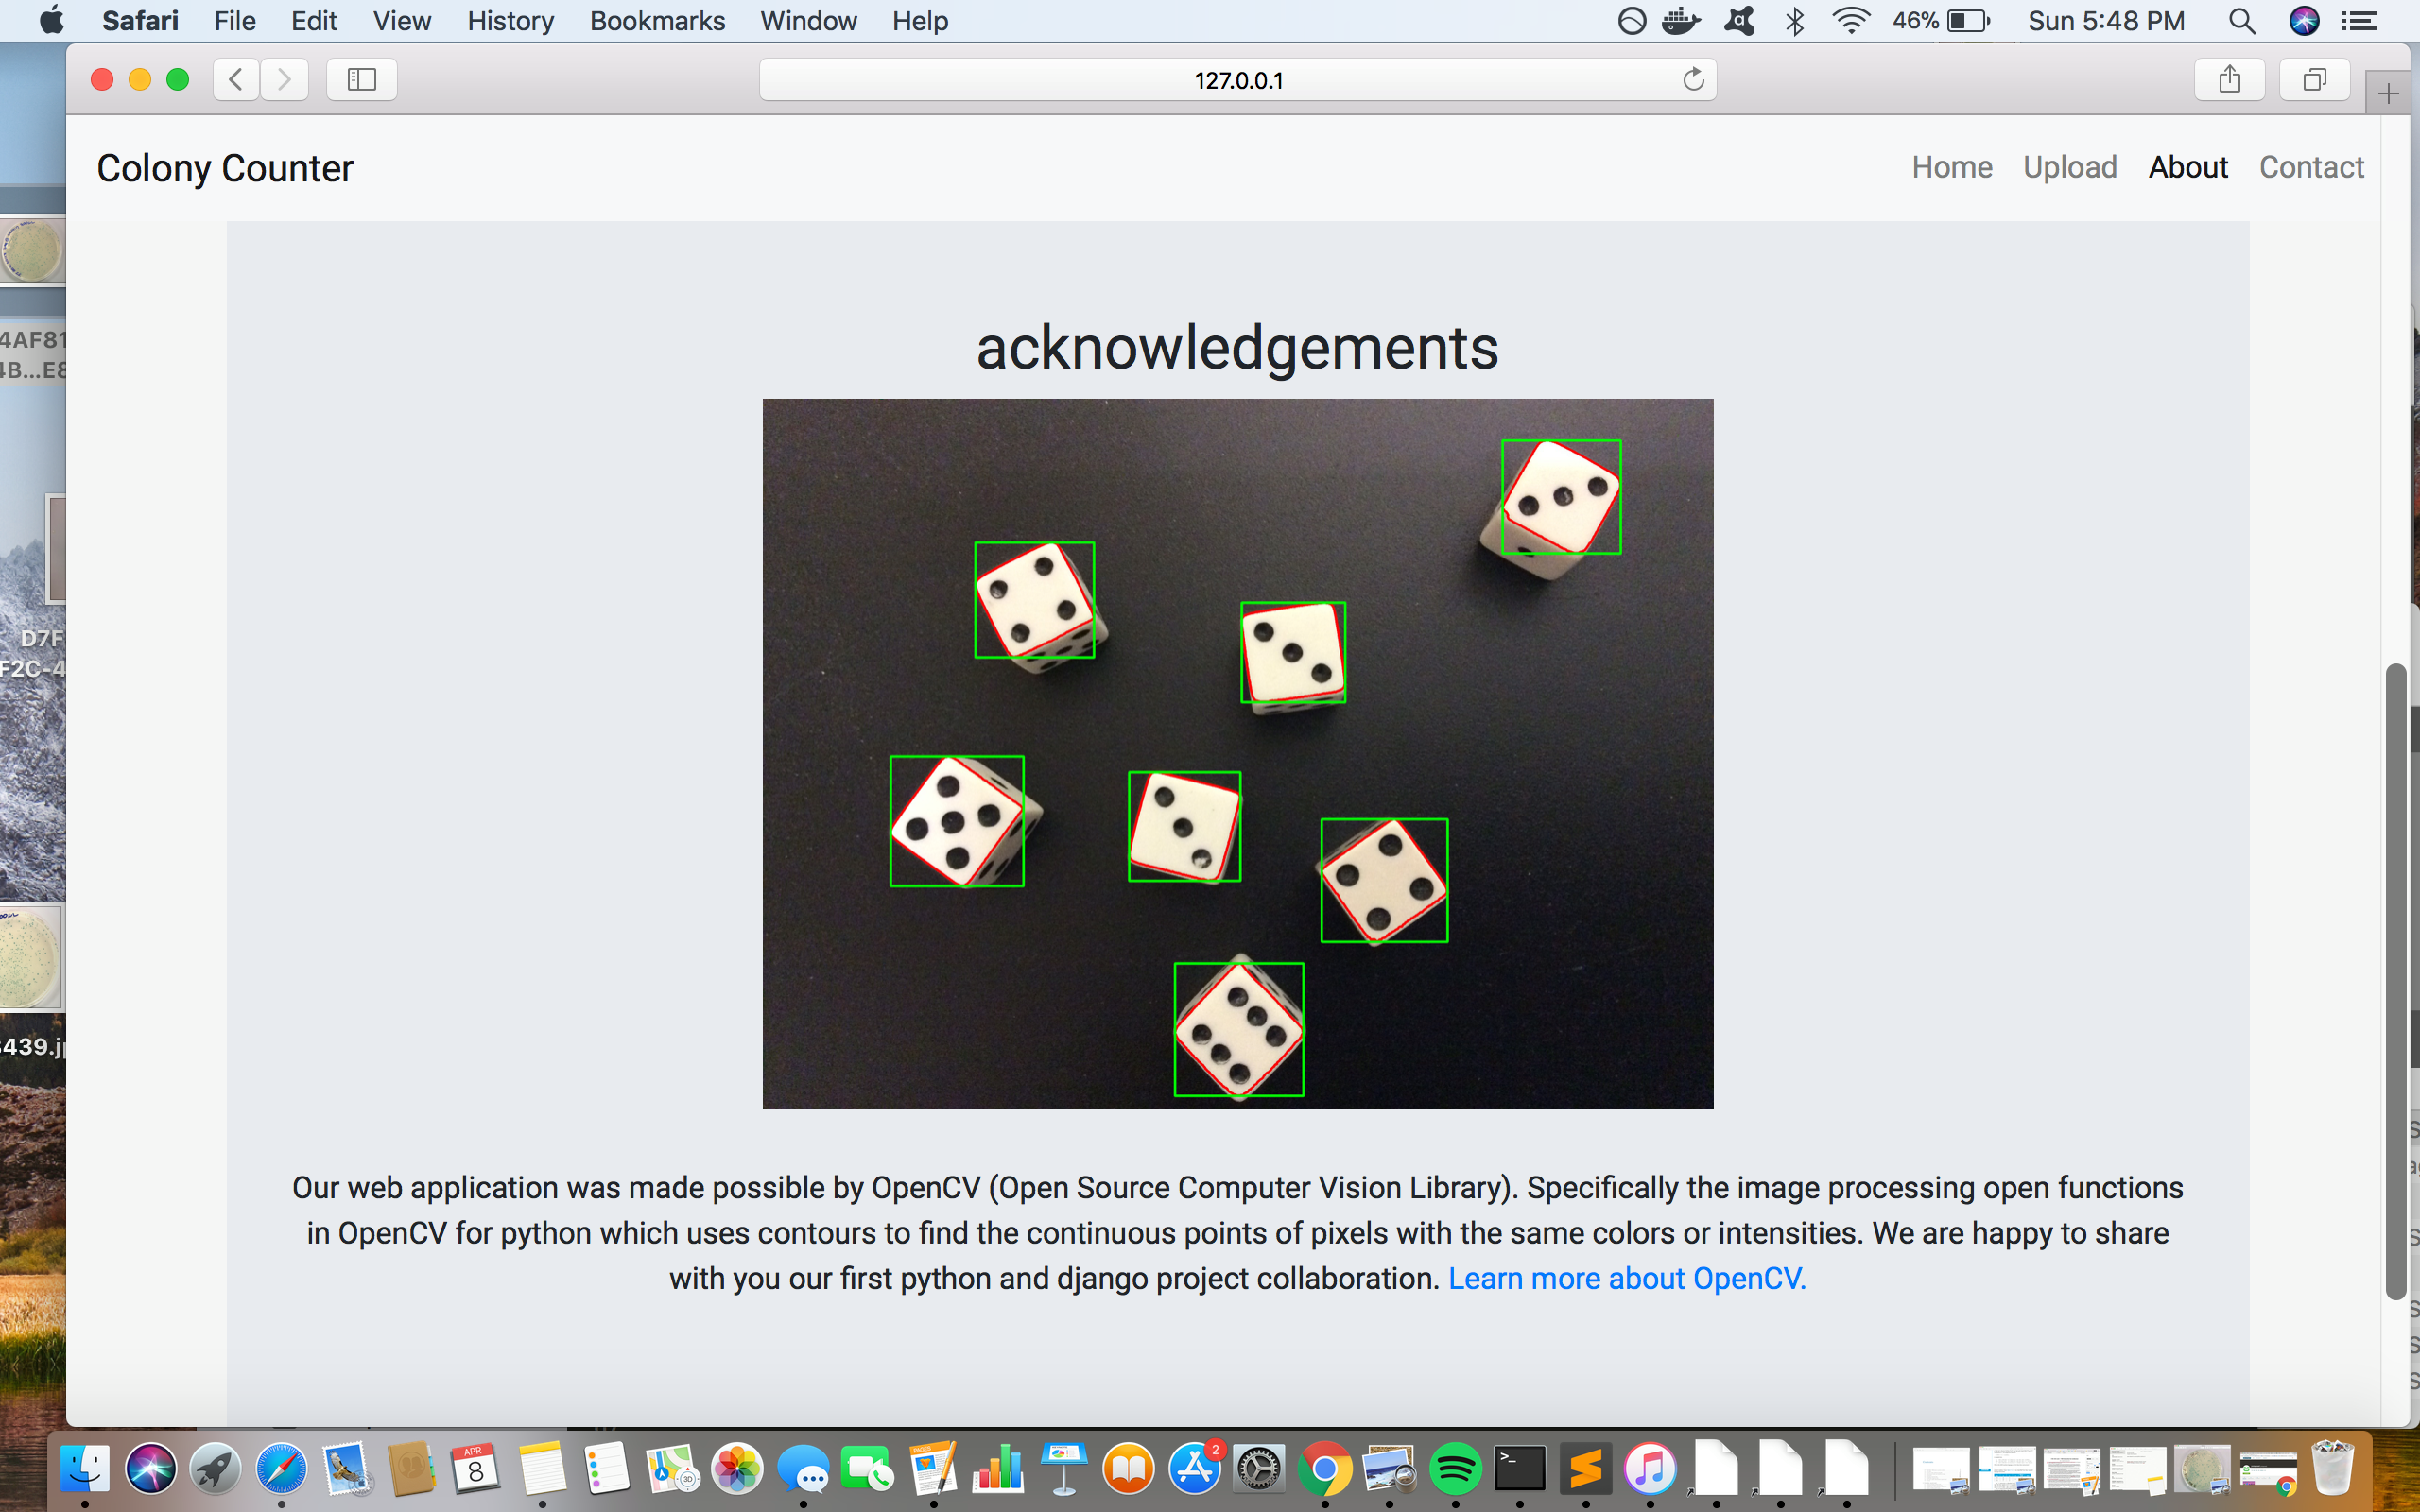Image resolution: width=2420 pixels, height=1512 pixels.
Task: Select the About nav tab
Action: (x=2187, y=167)
